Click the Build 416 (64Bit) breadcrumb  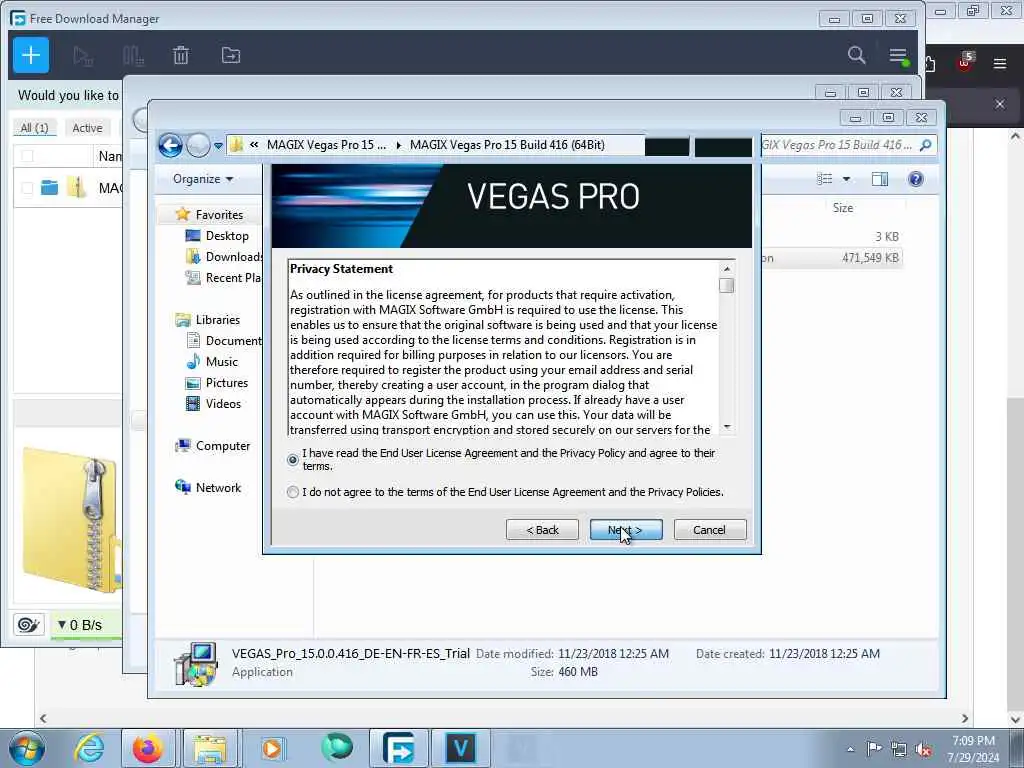[507, 145]
